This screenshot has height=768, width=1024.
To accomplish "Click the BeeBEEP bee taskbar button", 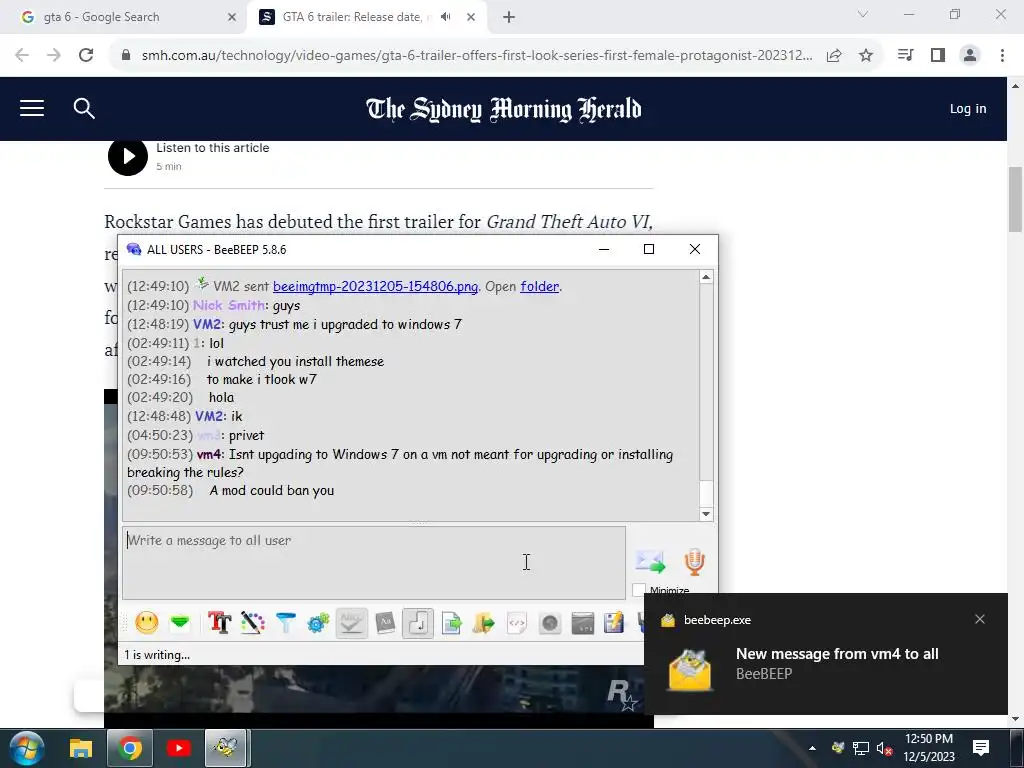I will pos(226,748).
